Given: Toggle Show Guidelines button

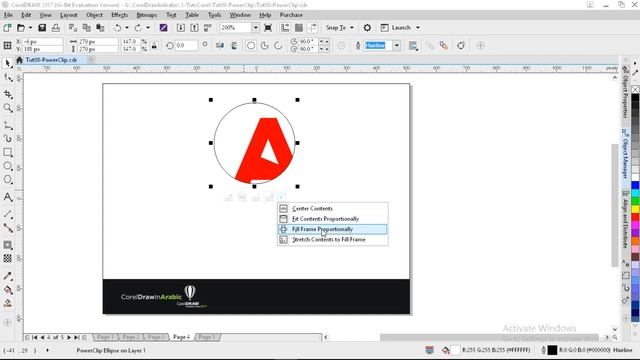Looking at the screenshot, I should pyautogui.click(x=312, y=28).
